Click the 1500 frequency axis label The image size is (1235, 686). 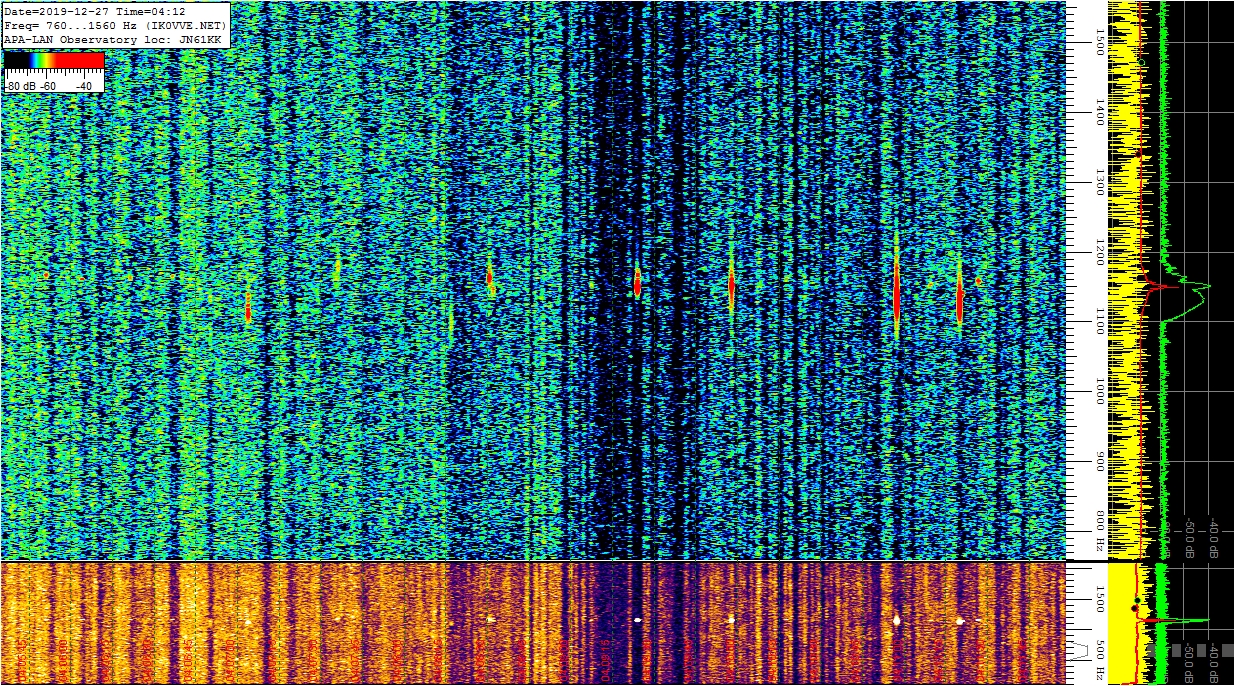click(1099, 41)
